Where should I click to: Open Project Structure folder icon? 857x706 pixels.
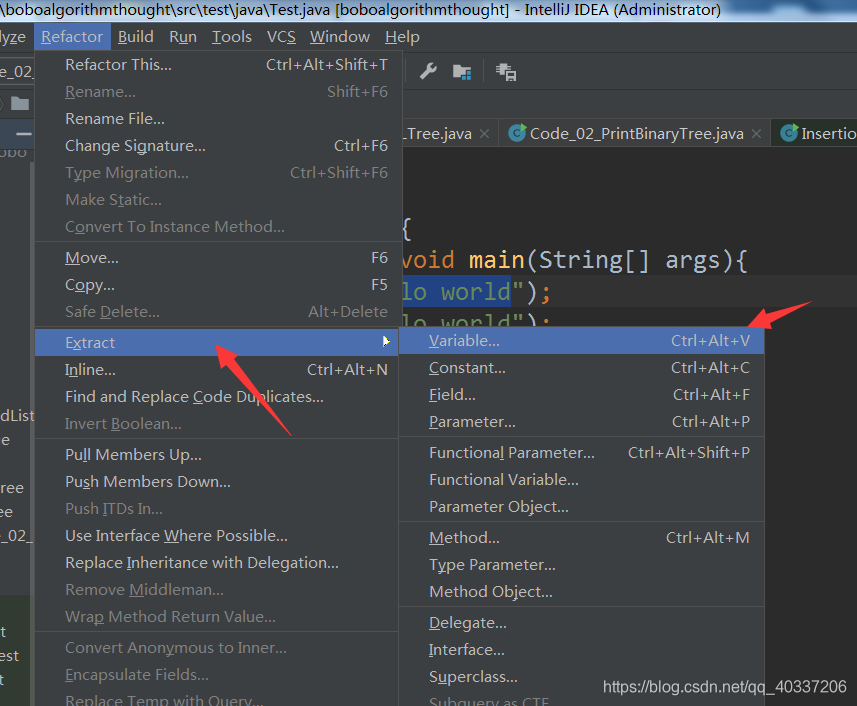pos(462,72)
